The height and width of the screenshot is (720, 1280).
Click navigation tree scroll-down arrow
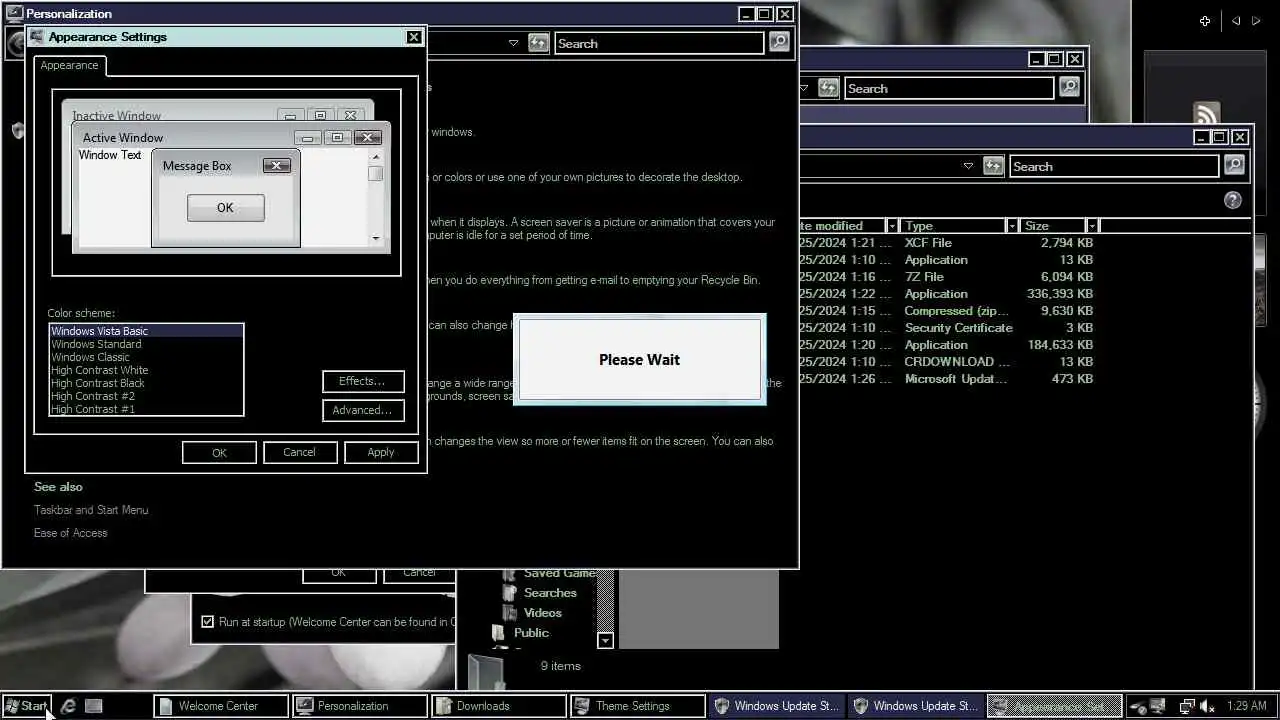pyautogui.click(x=605, y=640)
